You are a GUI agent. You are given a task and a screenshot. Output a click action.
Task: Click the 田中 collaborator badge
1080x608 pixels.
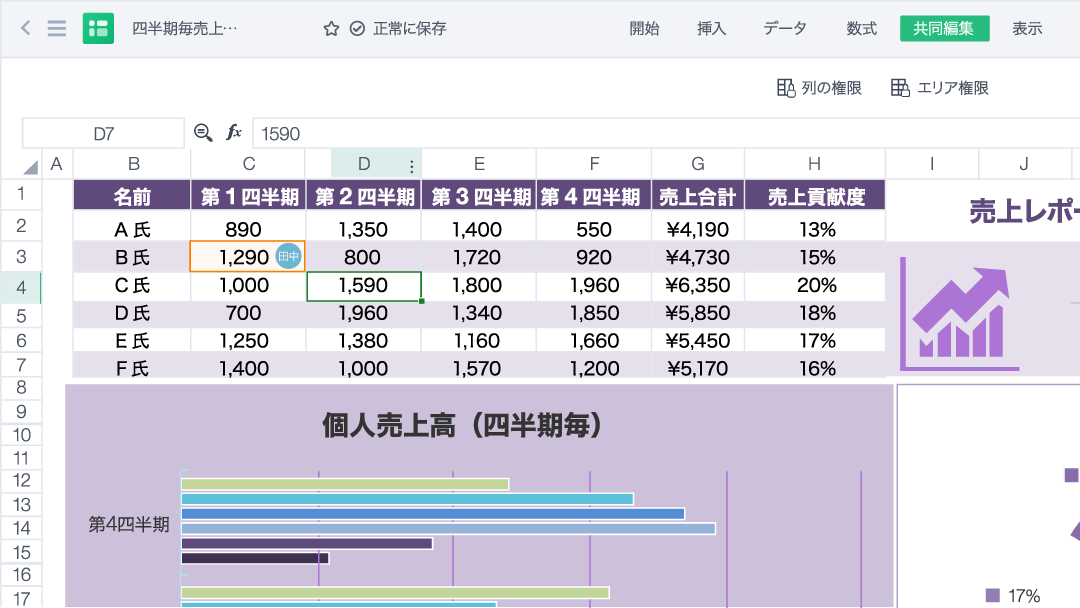(x=288, y=257)
